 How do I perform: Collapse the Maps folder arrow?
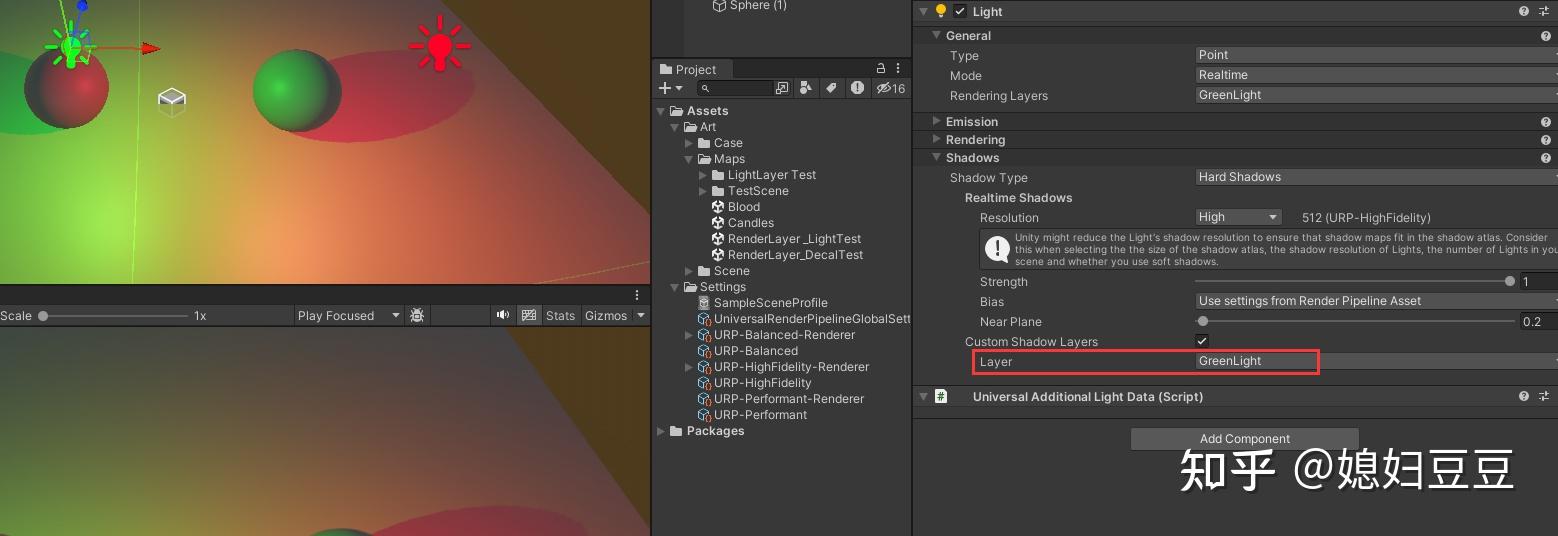689,159
